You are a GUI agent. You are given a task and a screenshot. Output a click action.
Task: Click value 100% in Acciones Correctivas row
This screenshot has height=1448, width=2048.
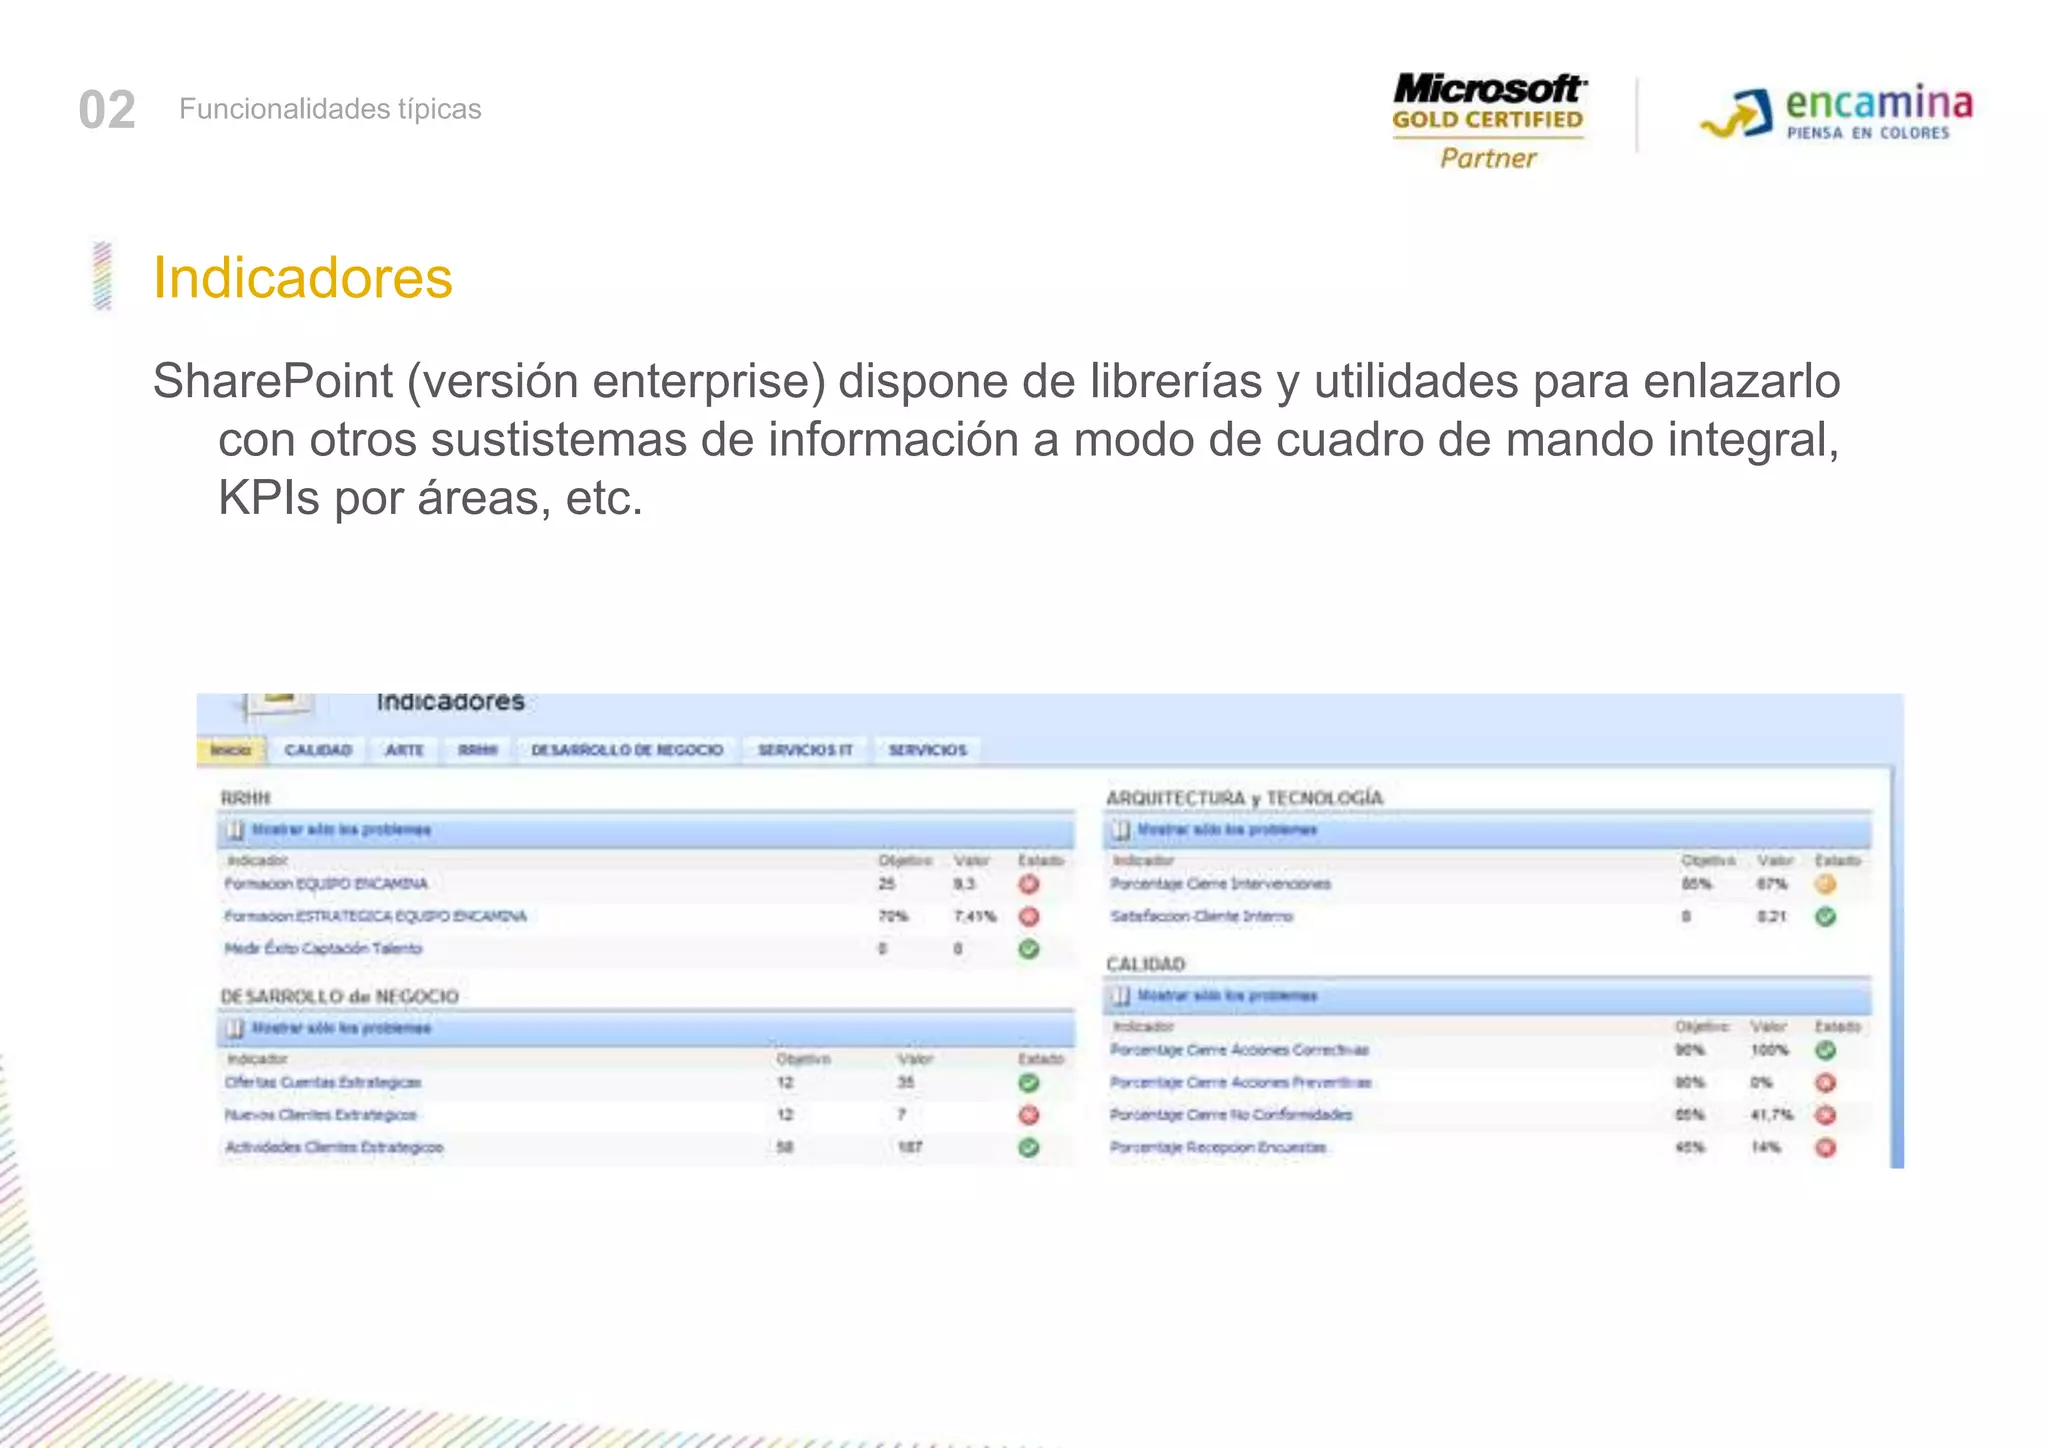(x=1769, y=1050)
